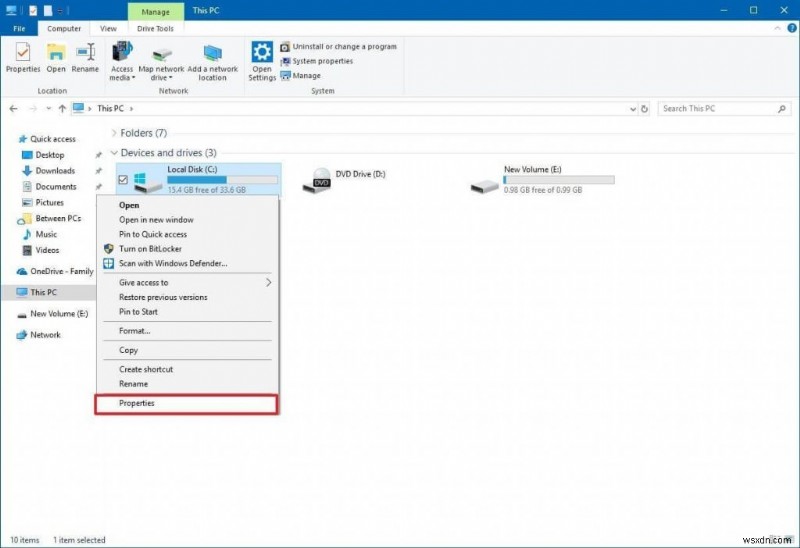The width and height of the screenshot is (800, 548).
Task: Open the recent locations dropdown arrow
Action: tap(48, 109)
